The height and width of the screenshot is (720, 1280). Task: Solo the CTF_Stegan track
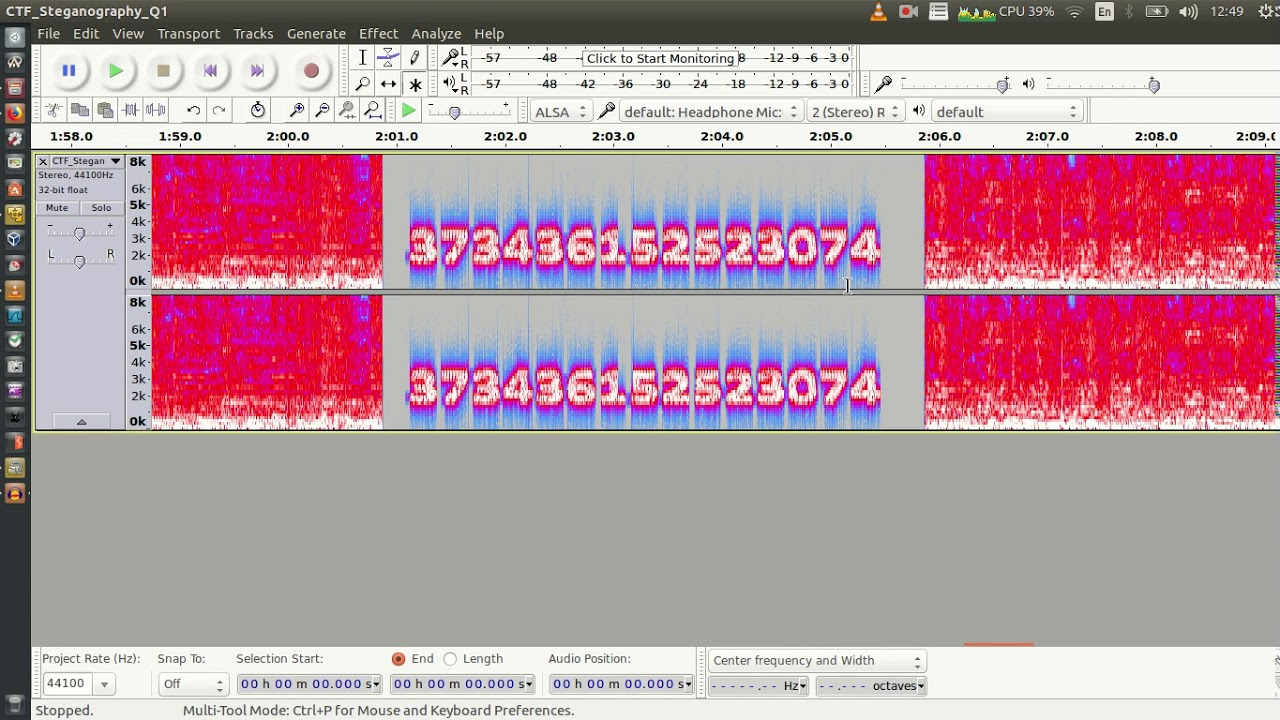pyautogui.click(x=101, y=208)
